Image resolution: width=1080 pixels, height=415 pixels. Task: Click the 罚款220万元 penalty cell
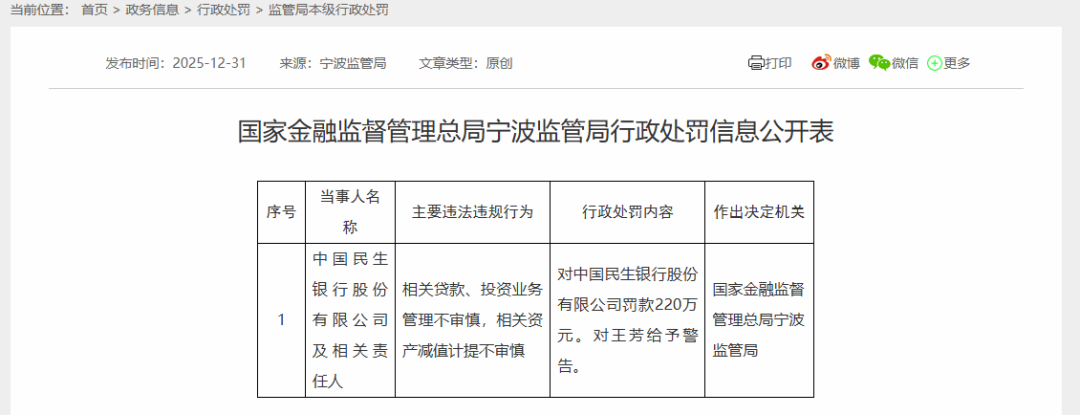627,320
